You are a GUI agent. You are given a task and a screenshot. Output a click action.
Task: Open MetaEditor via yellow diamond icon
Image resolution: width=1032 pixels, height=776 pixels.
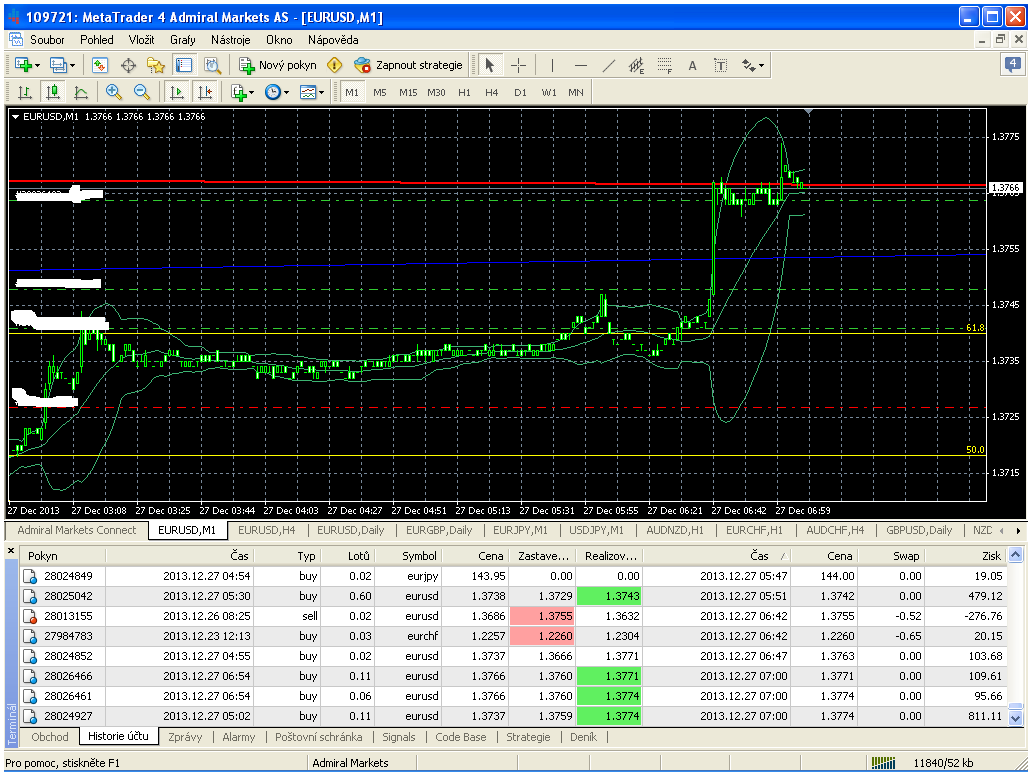tap(335, 65)
